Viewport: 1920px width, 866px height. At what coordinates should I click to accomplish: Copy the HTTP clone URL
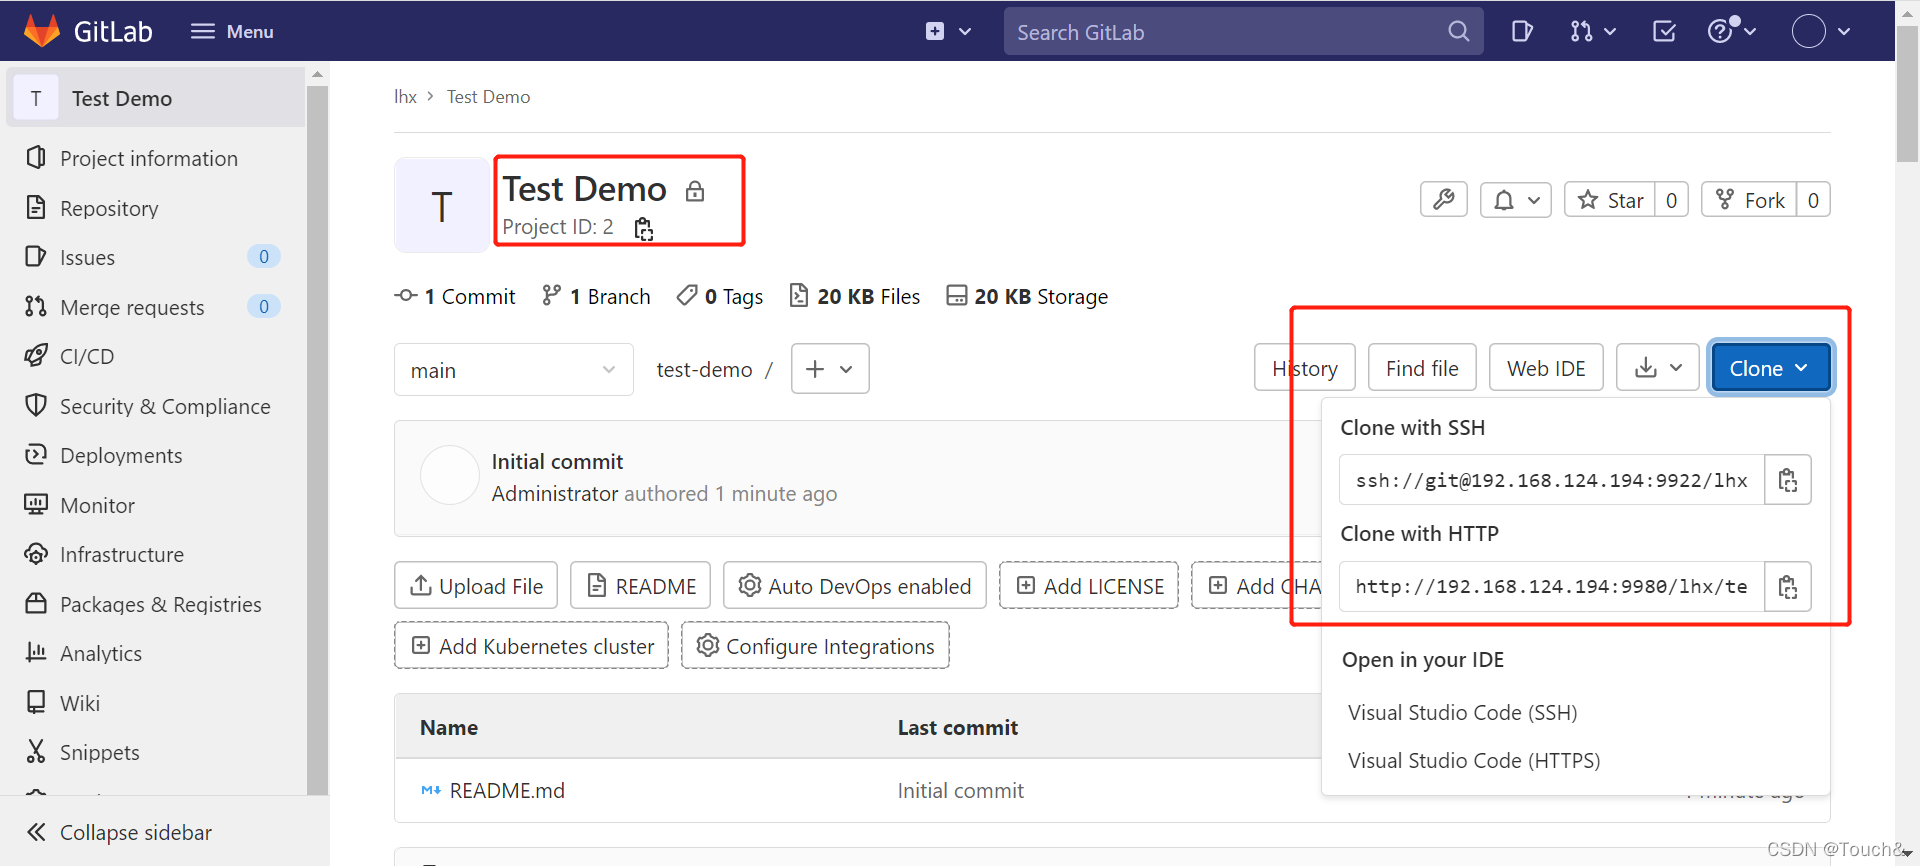1788,586
